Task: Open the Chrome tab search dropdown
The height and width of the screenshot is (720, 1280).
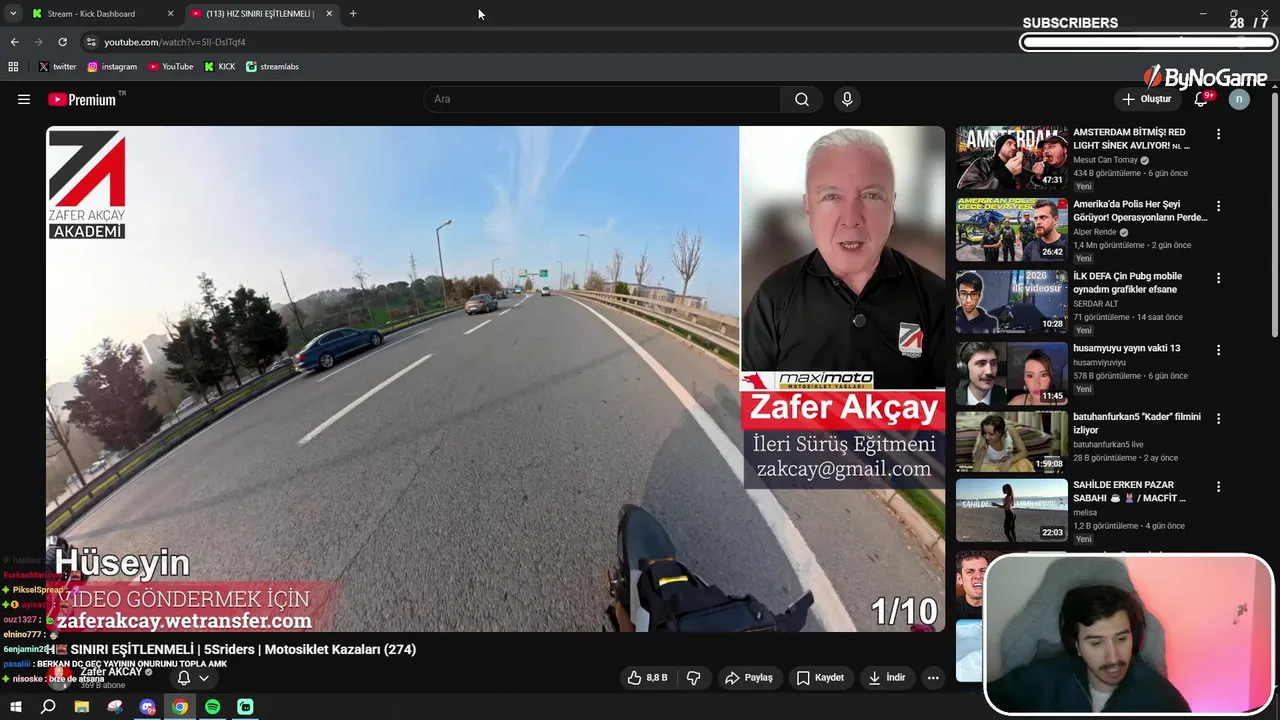Action: pos(13,14)
